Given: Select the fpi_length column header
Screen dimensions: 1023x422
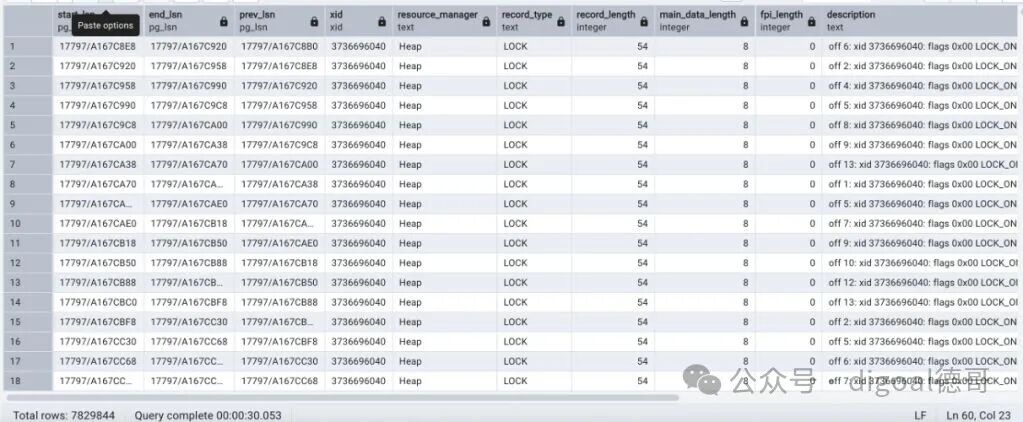Looking at the screenshot, I should tap(789, 21).
